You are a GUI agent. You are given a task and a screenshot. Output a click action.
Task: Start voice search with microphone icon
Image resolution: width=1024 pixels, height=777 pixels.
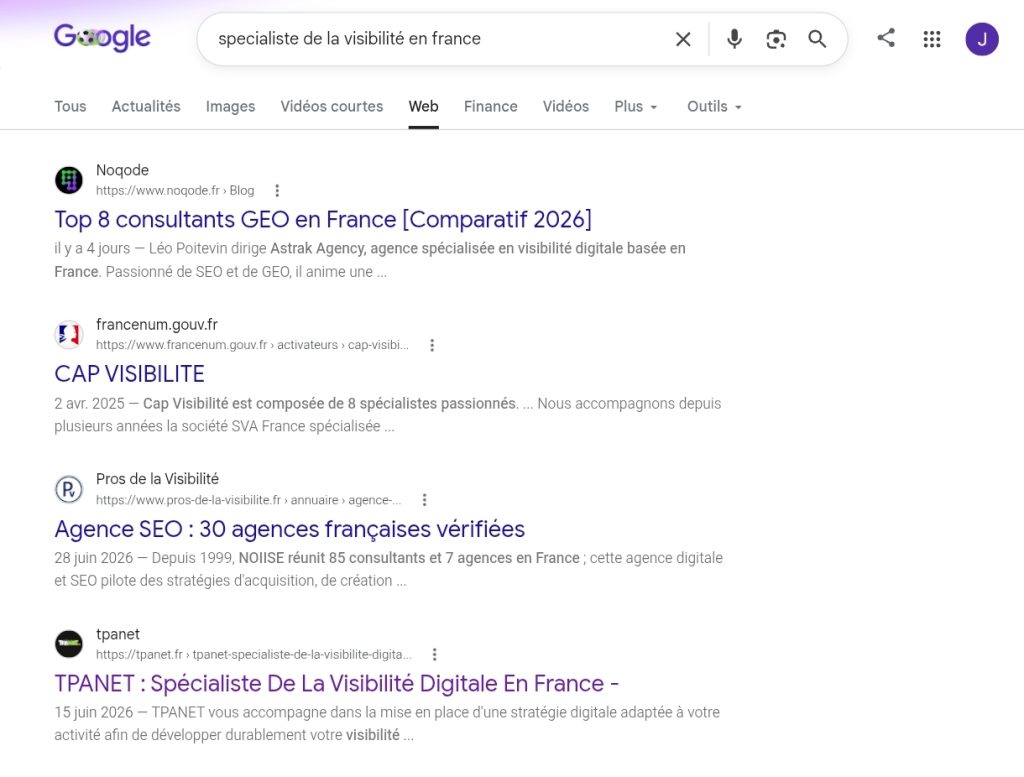(734, 39)
